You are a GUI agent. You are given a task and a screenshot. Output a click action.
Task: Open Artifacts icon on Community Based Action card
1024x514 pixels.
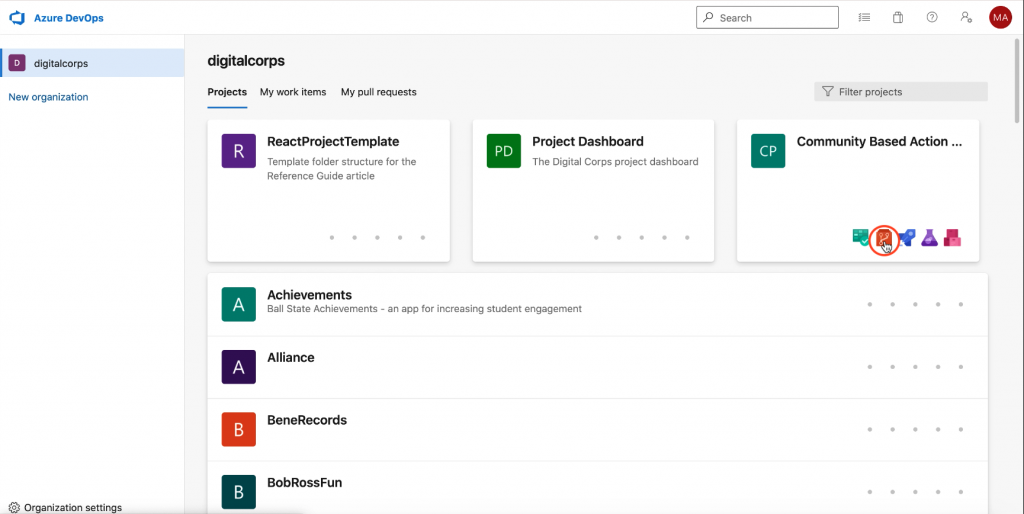pyautogui.click(x=952, y=237)
